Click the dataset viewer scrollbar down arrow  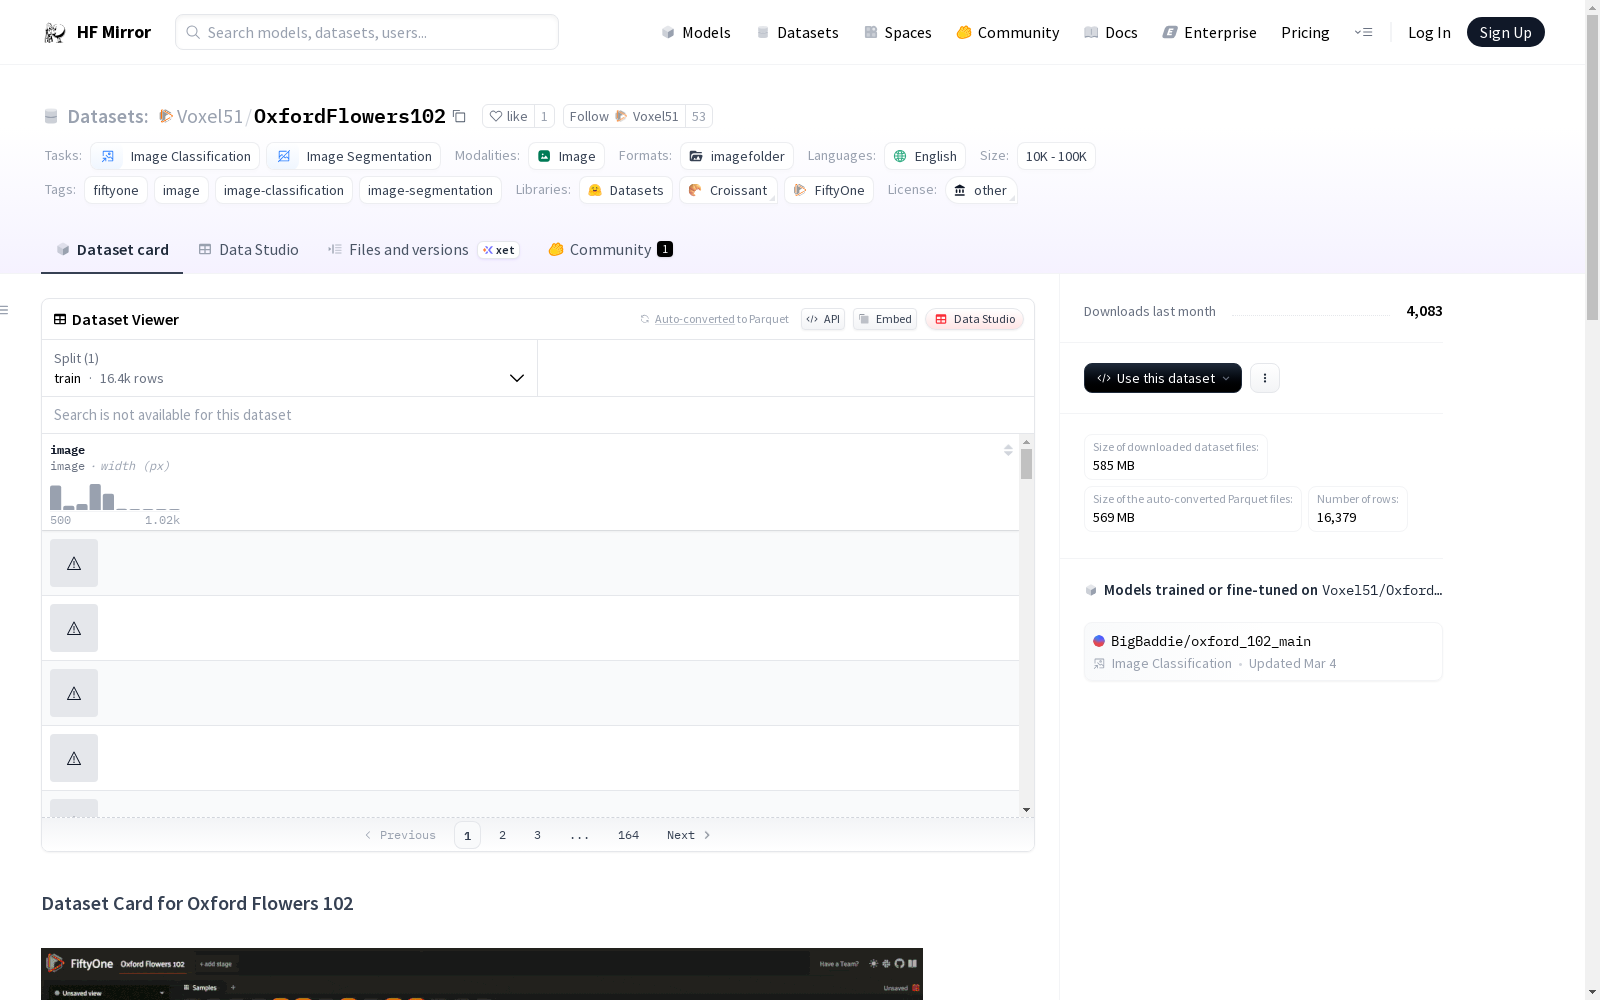tap(1026, 810)
